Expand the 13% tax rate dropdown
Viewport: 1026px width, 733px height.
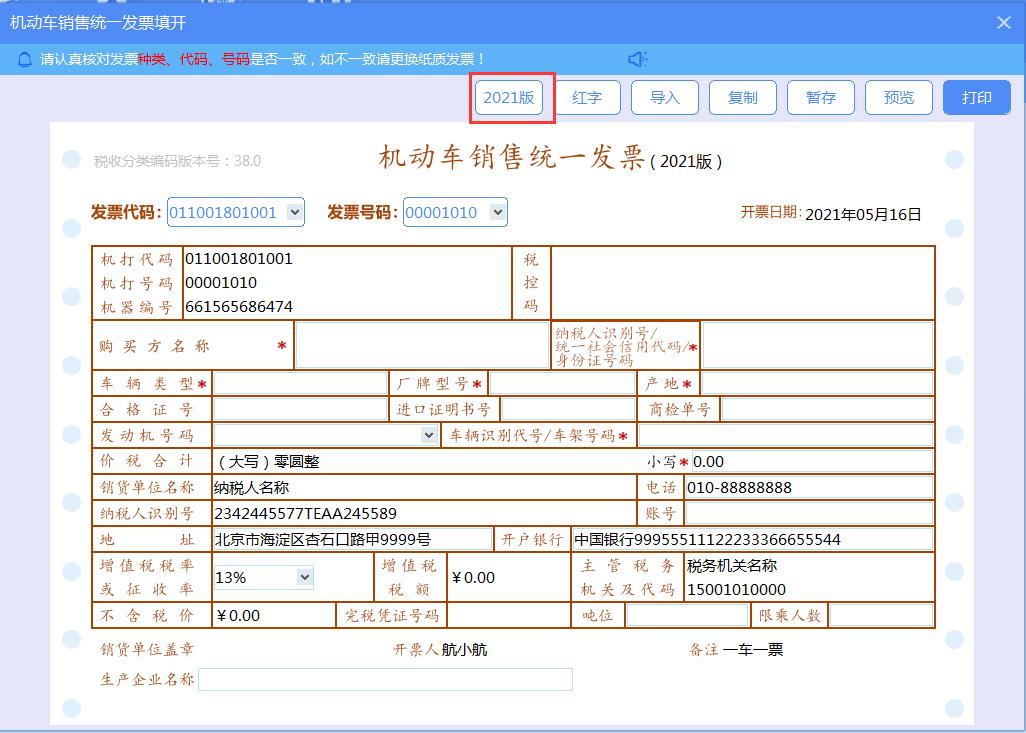pos(303,577)
